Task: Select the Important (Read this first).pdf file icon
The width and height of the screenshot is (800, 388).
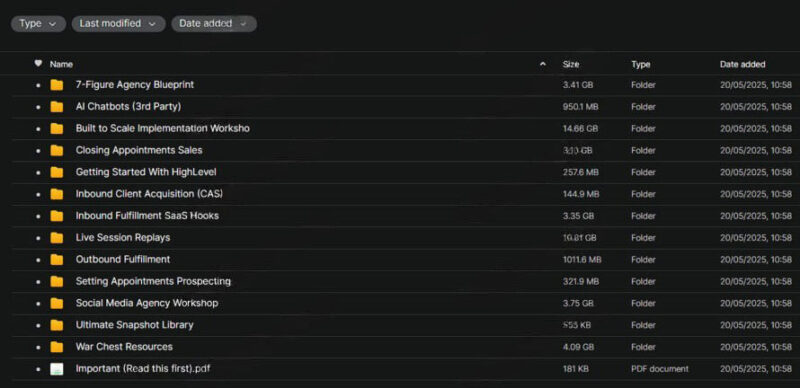Action: pos(57,369)
